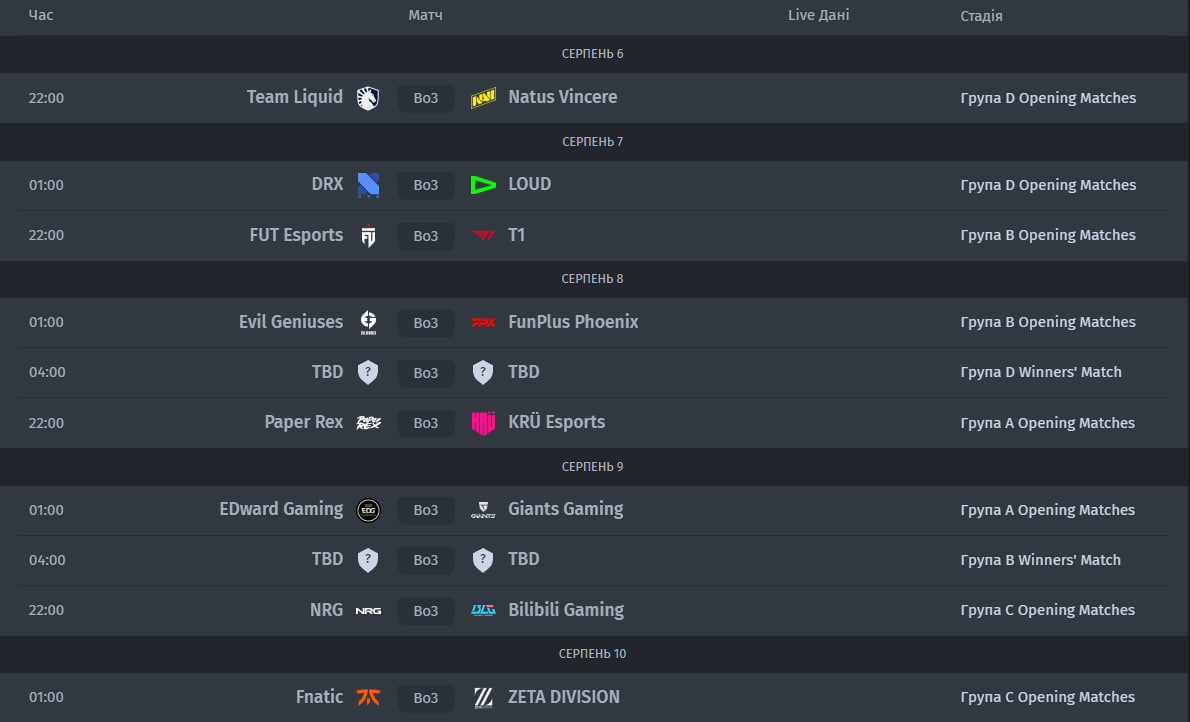Open the Paper Rex team link

click(x=303, y=422)
